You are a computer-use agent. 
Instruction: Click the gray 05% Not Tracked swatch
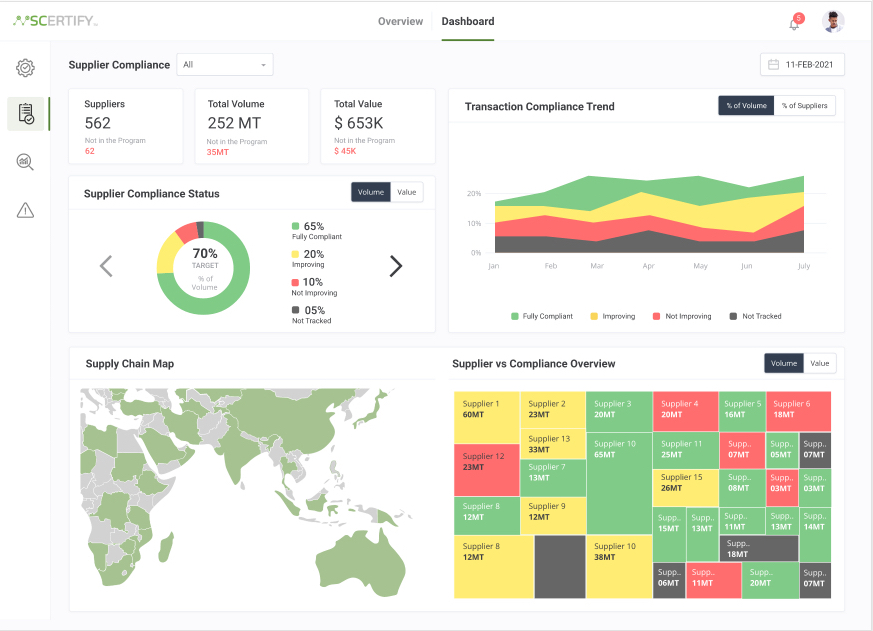point(296,310)
